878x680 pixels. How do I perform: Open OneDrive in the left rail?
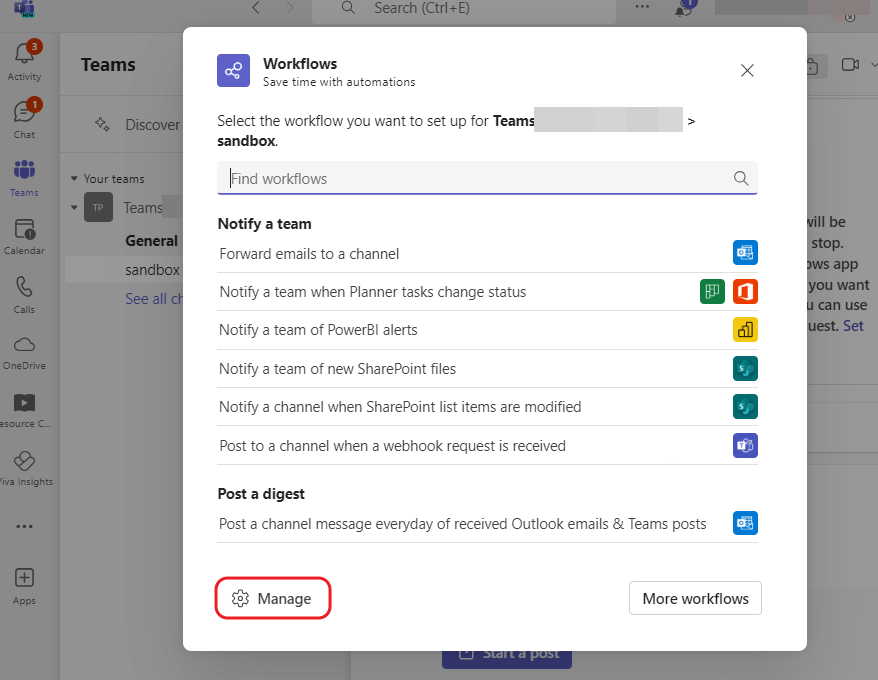pyautogui.click(x=24, y=353)
